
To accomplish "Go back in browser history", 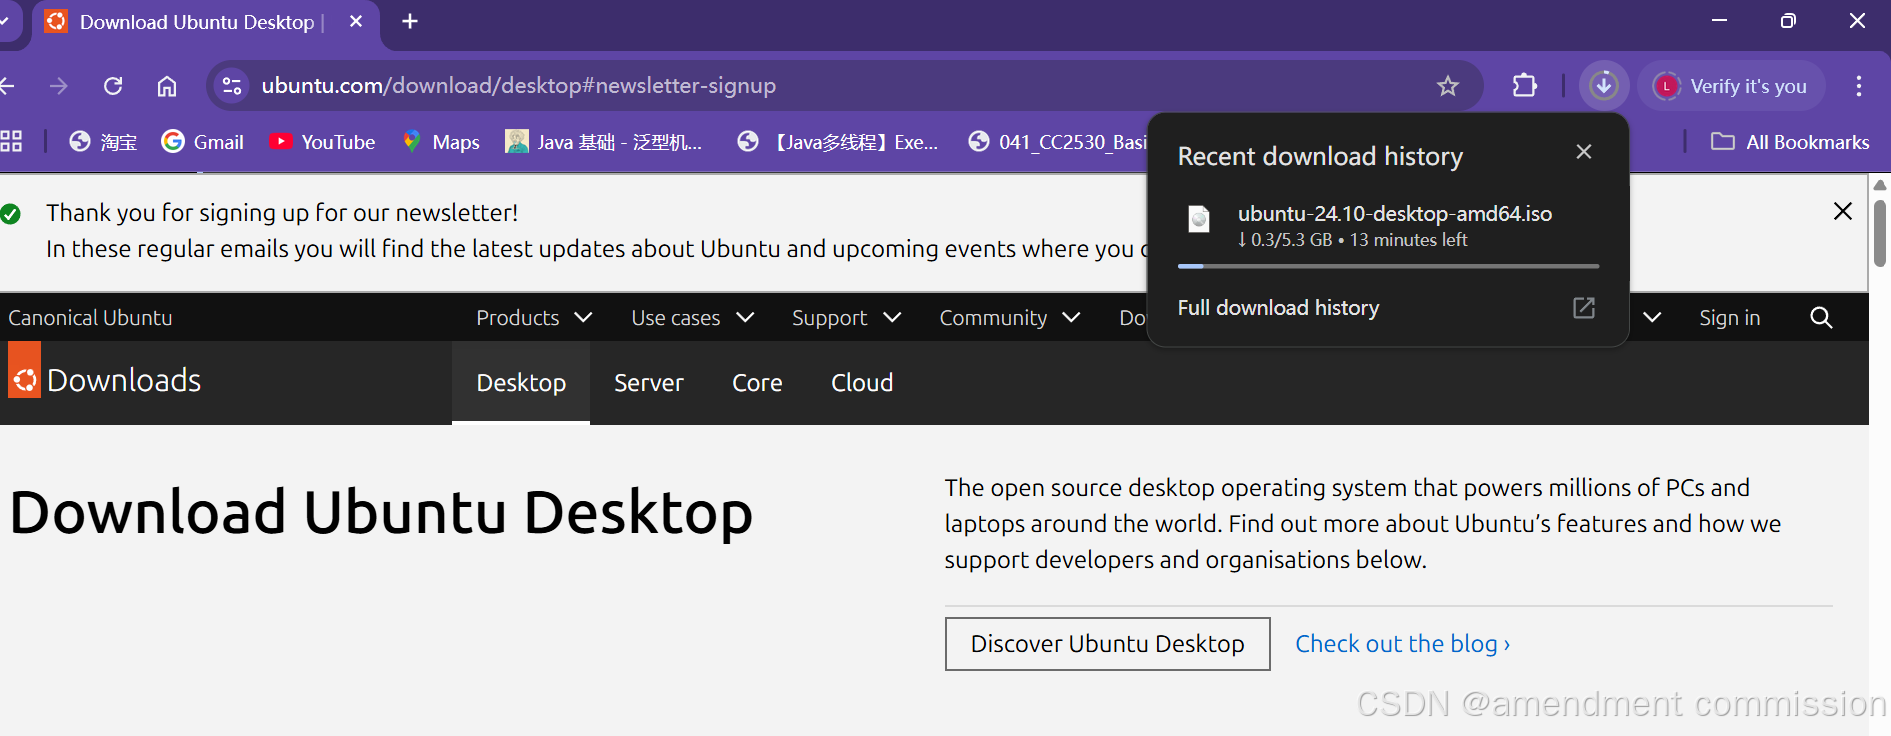I will 6,86.
